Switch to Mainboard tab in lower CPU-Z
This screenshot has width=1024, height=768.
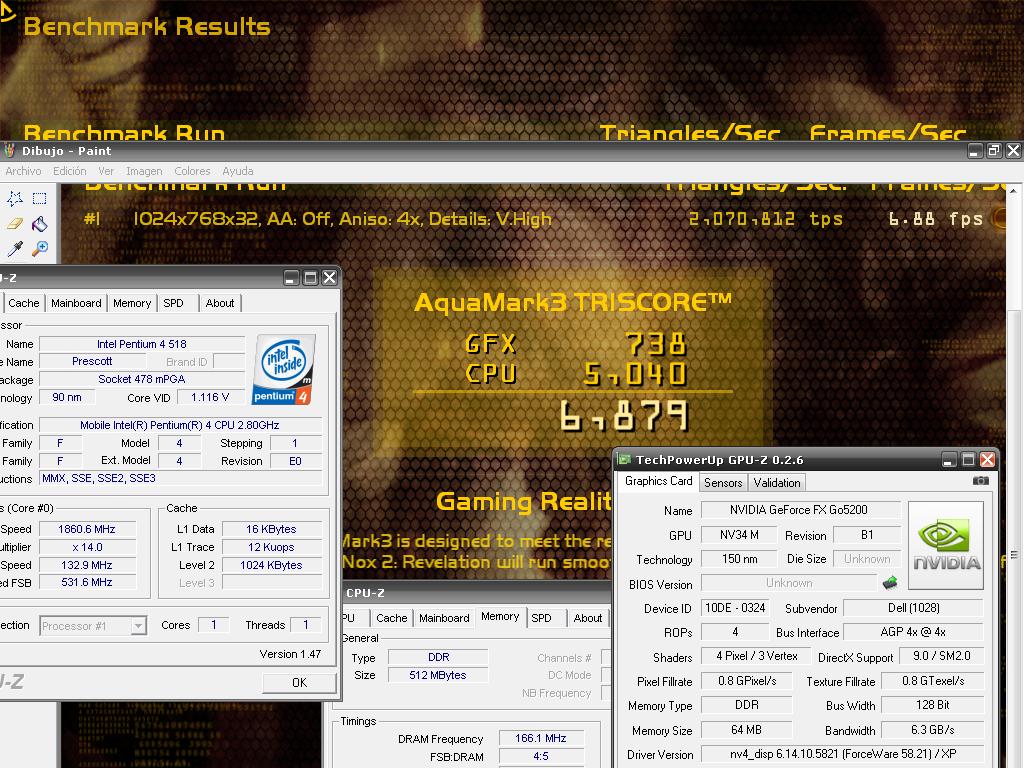(445, 618)
